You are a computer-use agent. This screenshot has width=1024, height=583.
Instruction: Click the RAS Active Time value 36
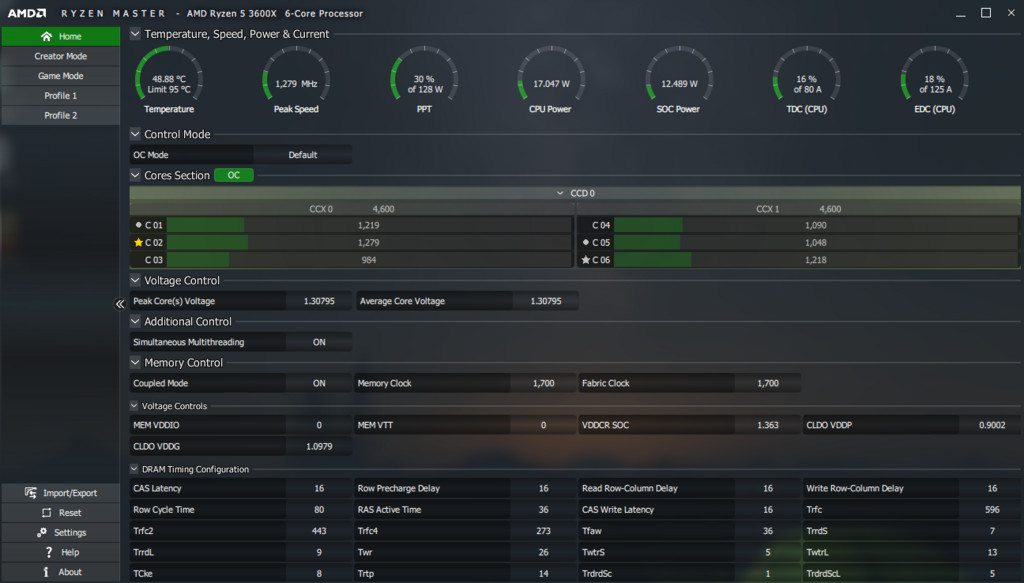click(x=543, y=510)
